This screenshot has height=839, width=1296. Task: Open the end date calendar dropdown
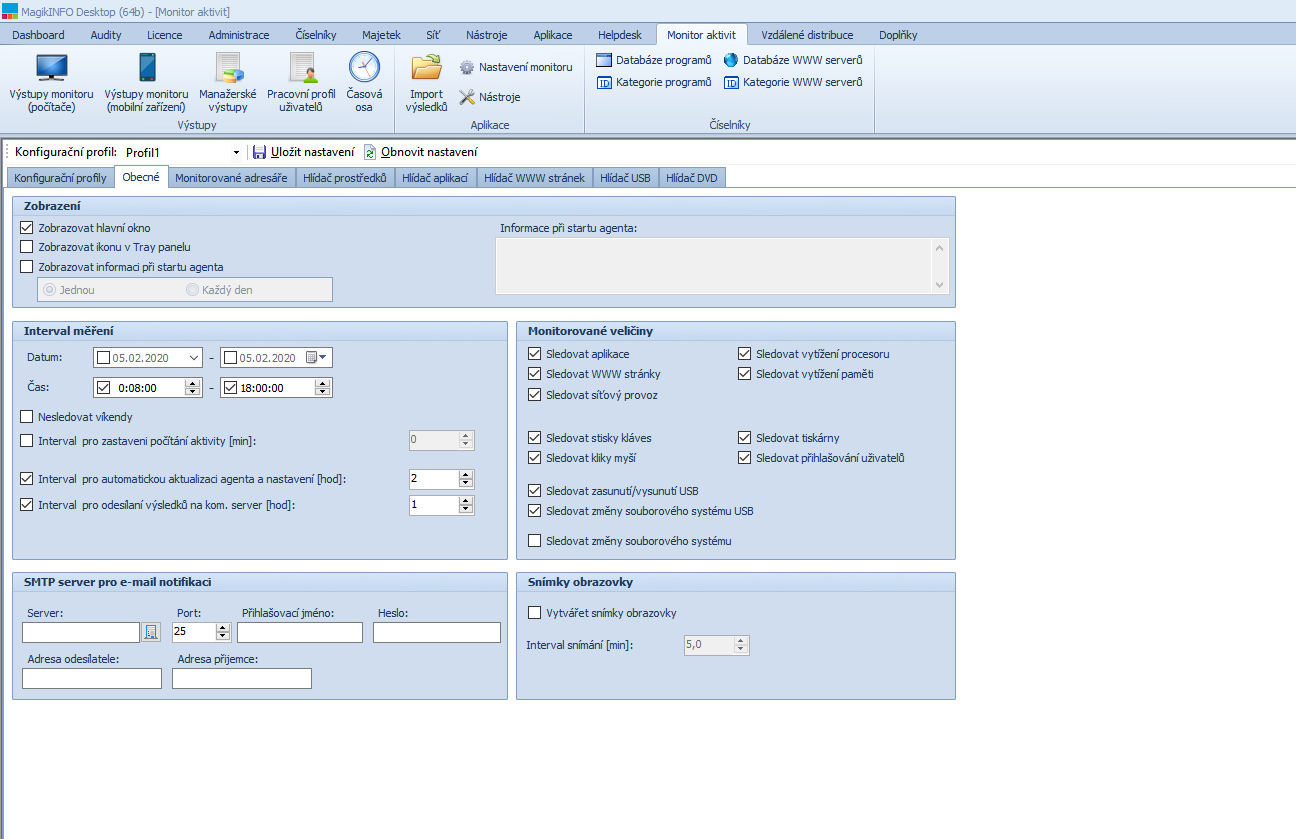coord(322,358)
